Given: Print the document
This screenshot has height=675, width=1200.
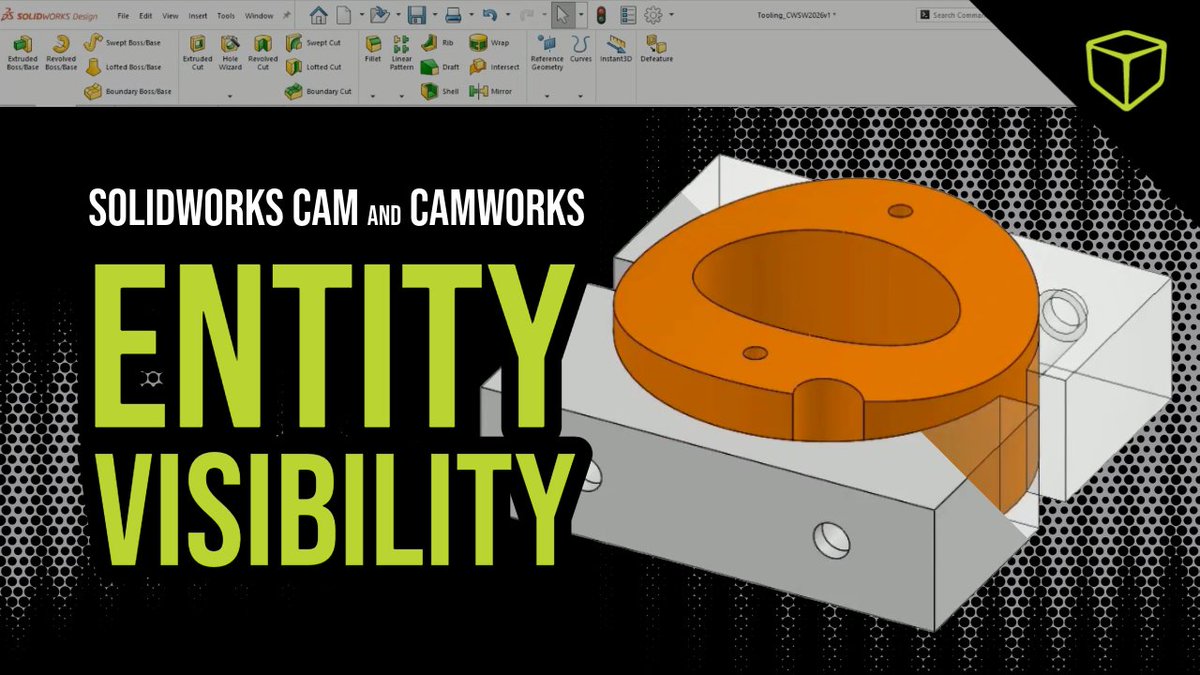Looking at the screenshot, I should tap(453, 15).
